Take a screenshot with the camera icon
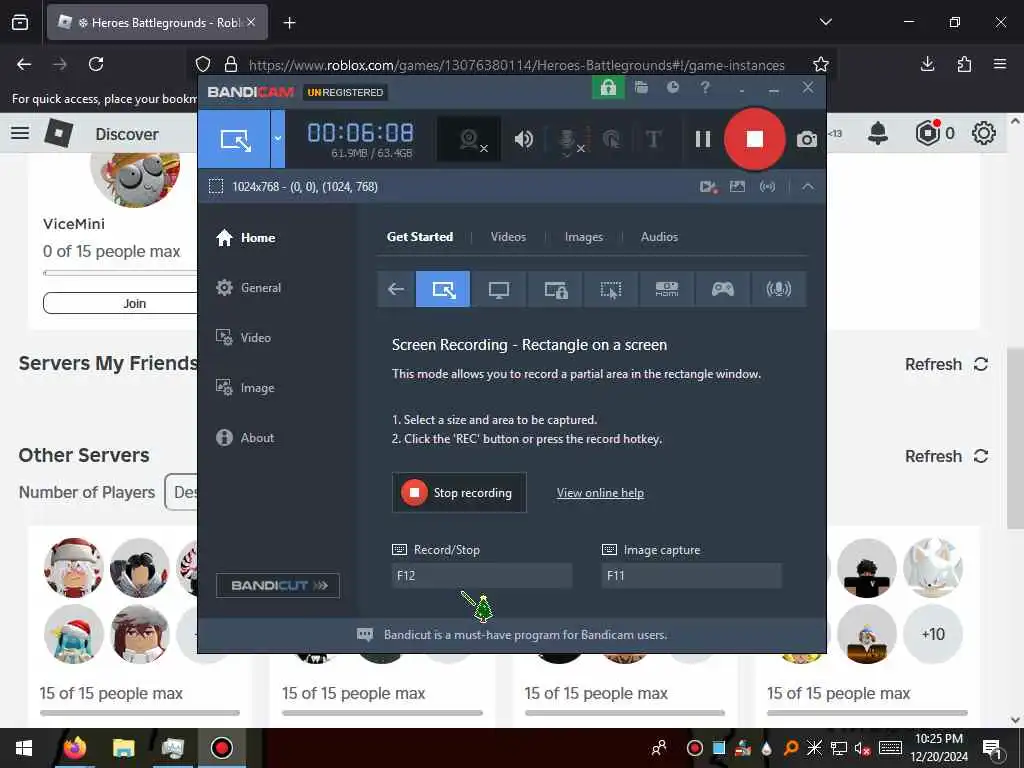The height and width of the screenshot is (768, 1024). (807, 139)
